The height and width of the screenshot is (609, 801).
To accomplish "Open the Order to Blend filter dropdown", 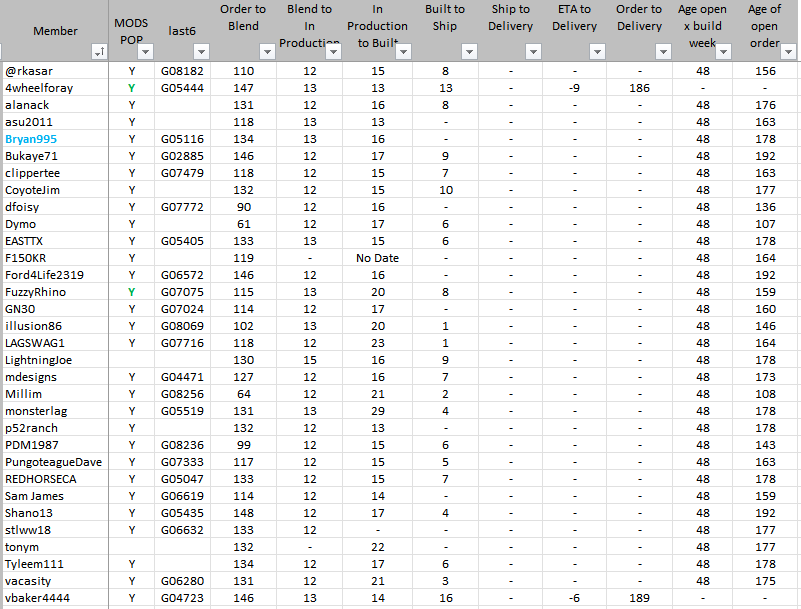I will click(267, 51).
